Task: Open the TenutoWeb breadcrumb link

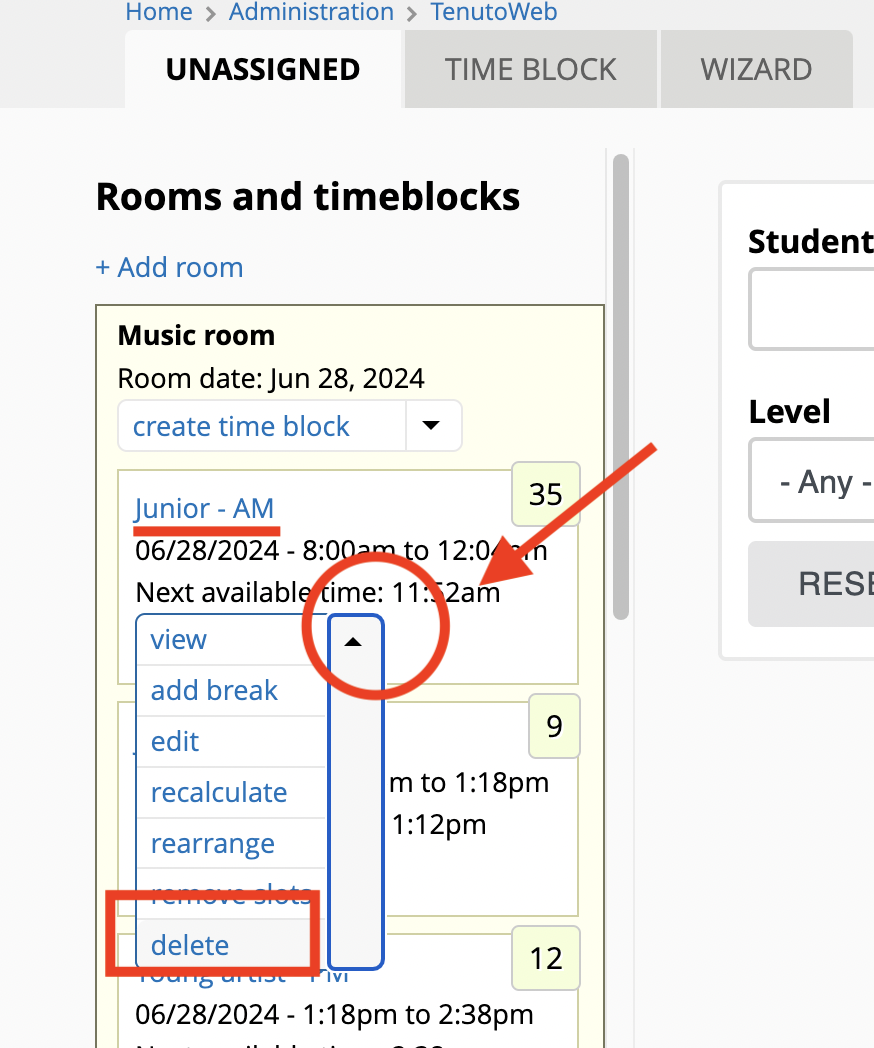Action: coord(494,12)
